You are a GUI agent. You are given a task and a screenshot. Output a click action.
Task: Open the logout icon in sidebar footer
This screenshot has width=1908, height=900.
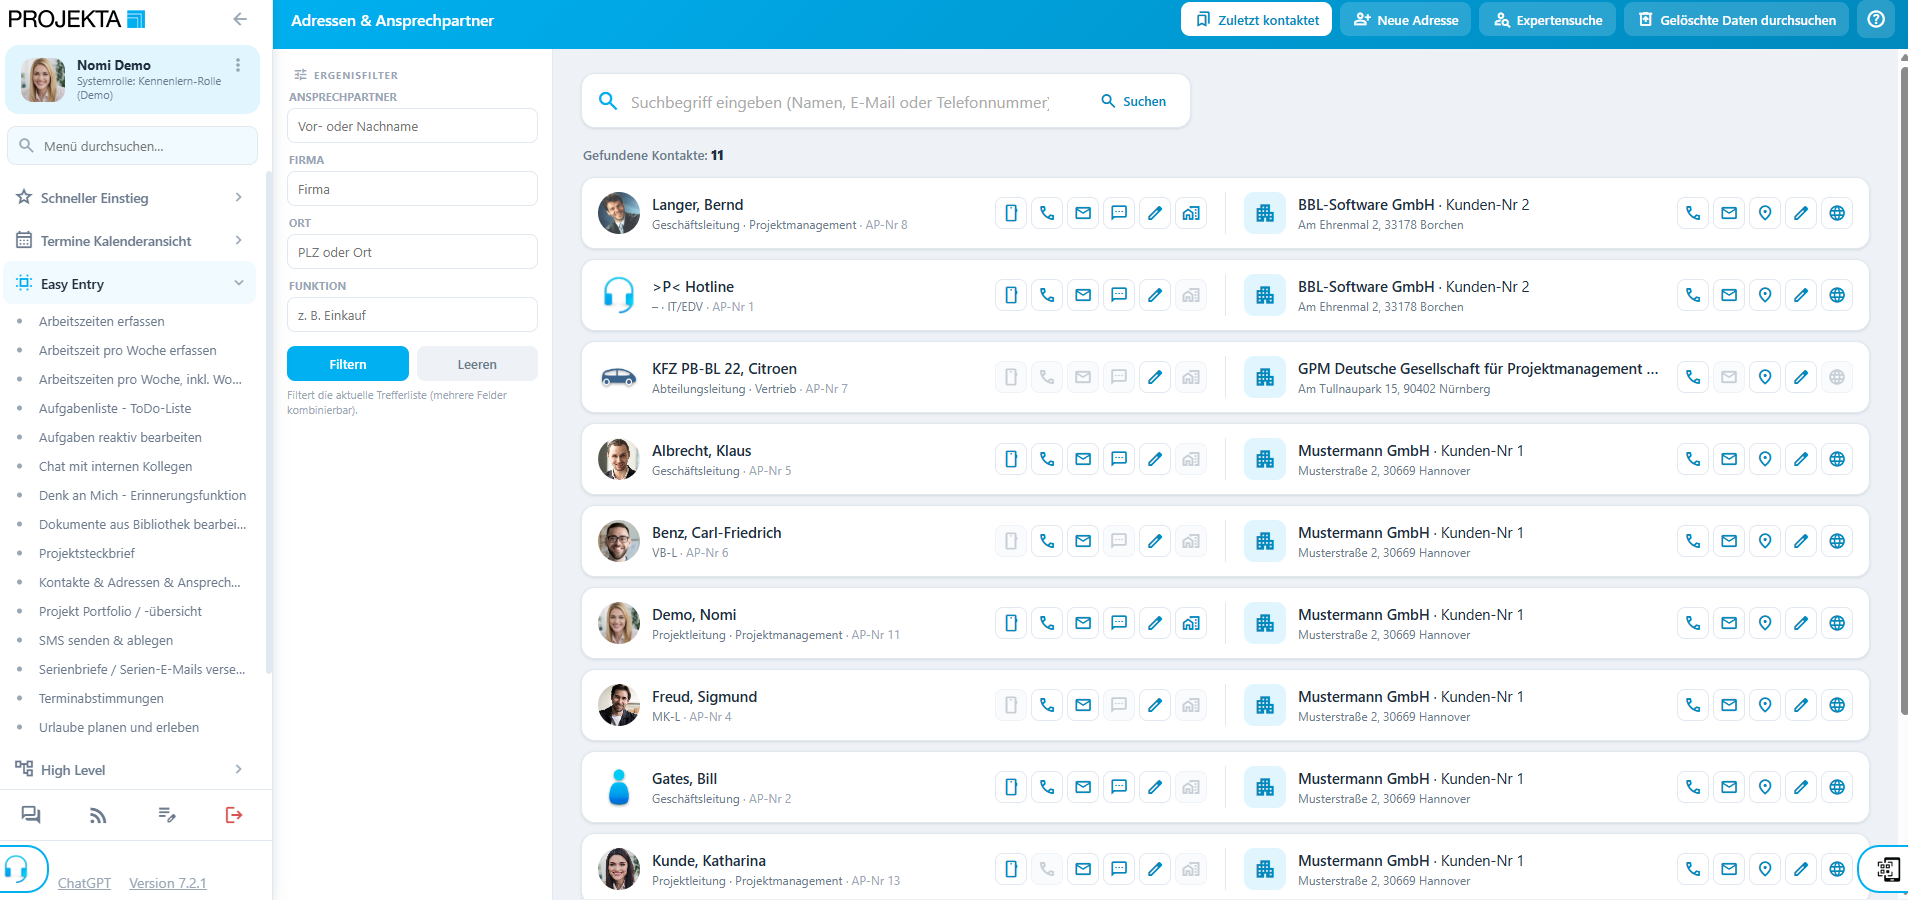click(234, 815)
